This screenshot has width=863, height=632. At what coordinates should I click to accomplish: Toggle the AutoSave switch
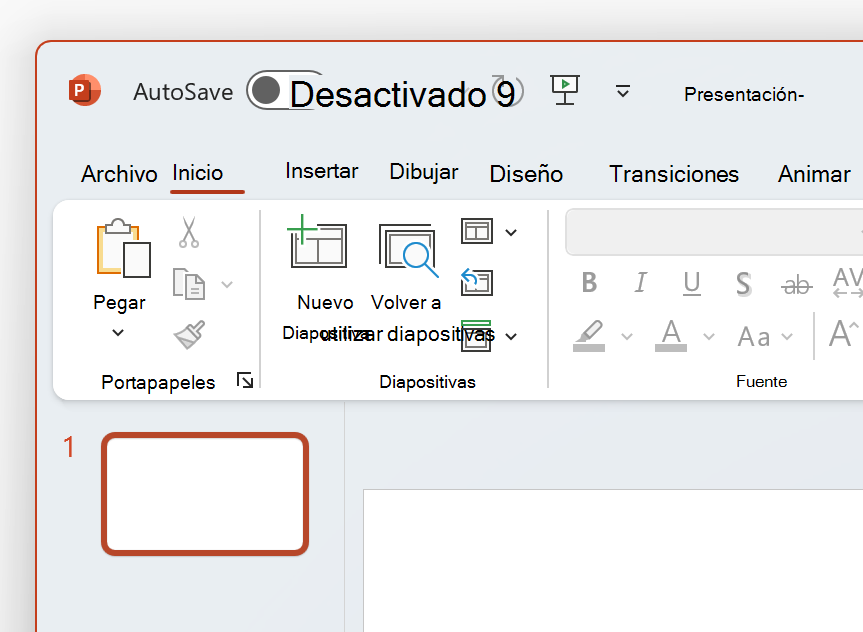(285, 90)
